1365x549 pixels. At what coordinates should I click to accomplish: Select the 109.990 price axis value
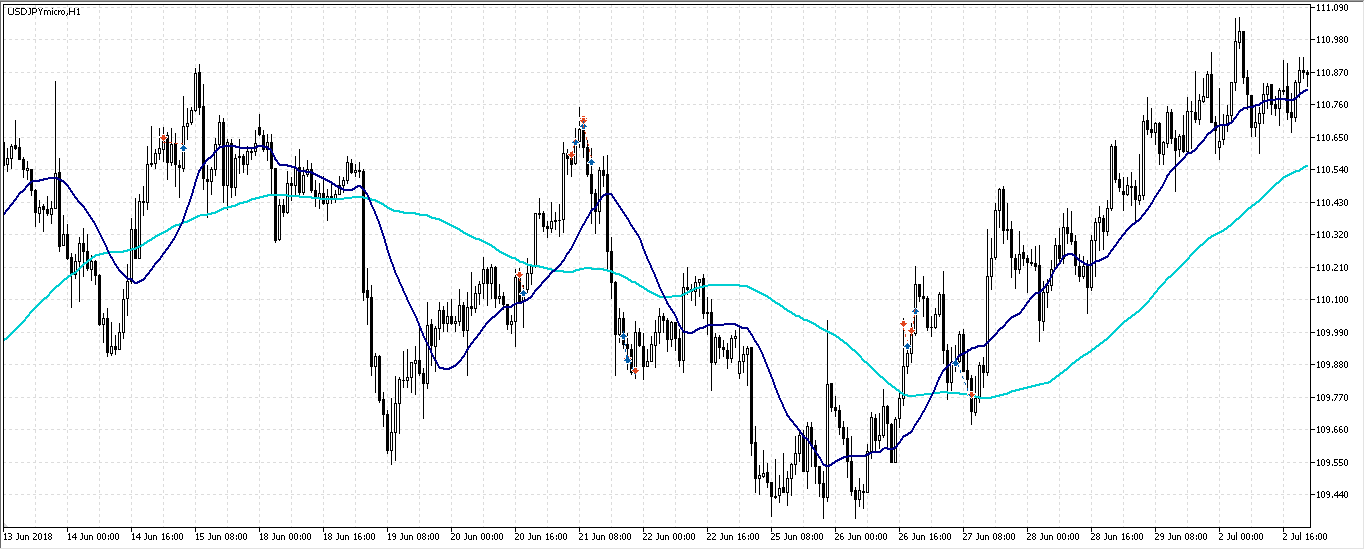tap(1333, 332)
